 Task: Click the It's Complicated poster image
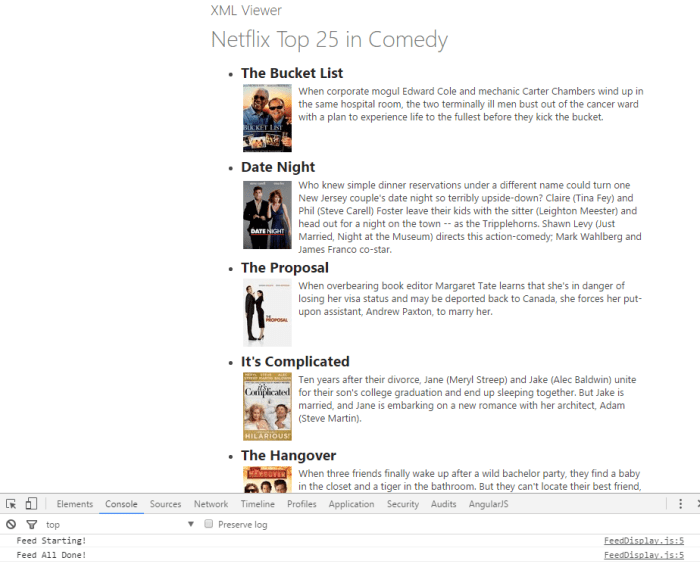(267, 407)
